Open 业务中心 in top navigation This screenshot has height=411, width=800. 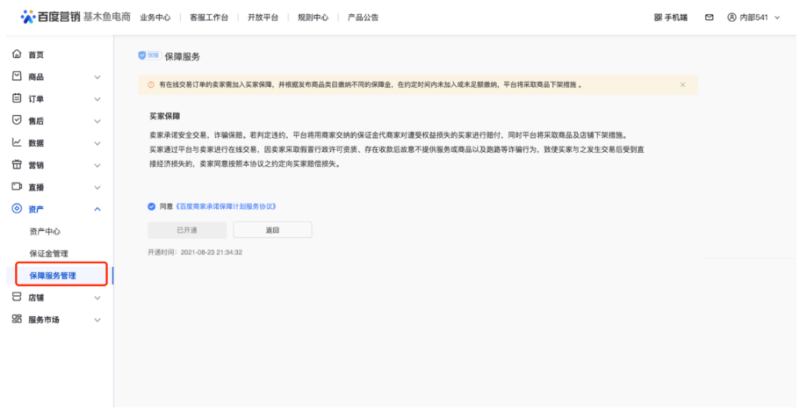155,17
